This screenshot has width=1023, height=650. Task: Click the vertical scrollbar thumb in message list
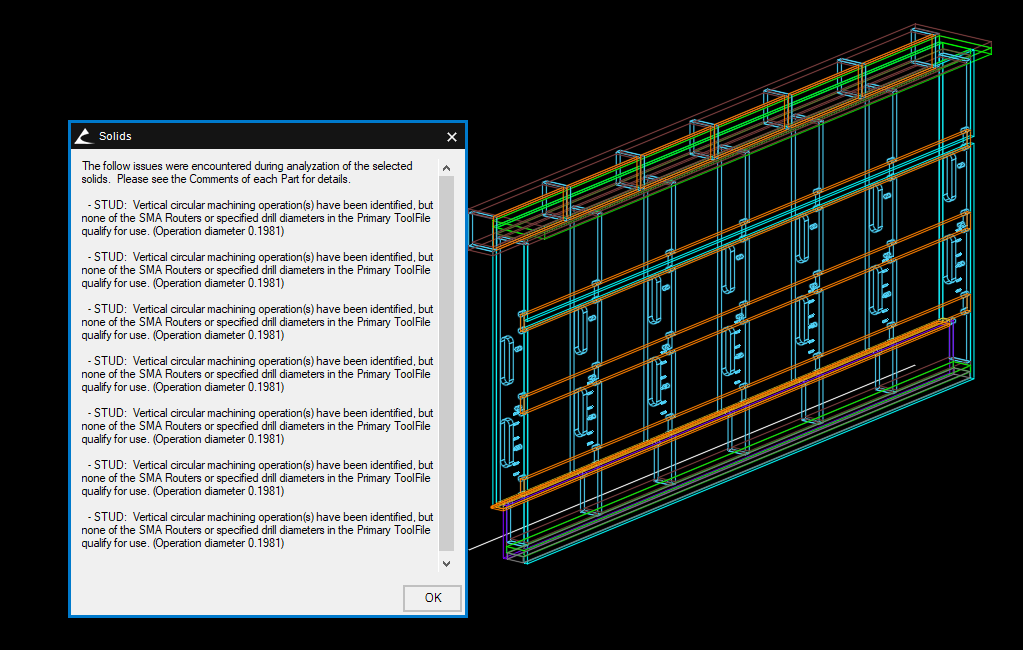point(446,363)
